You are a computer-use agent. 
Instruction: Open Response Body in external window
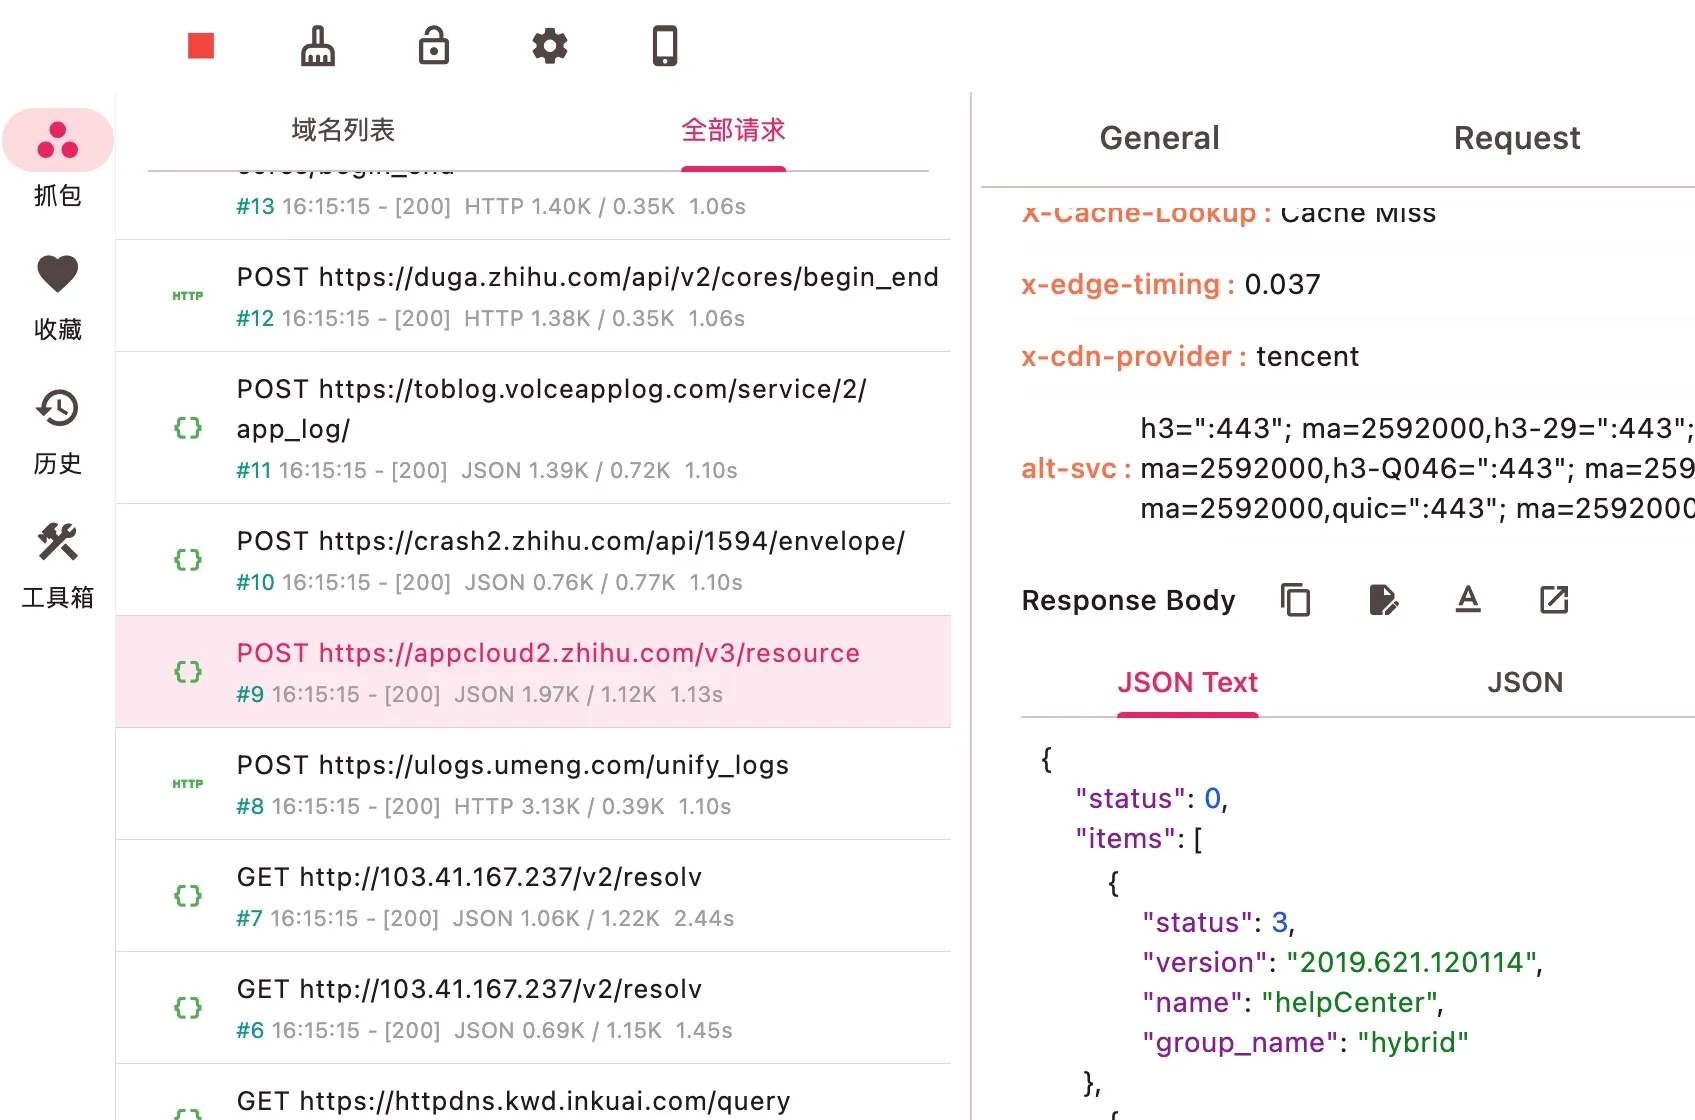click(1553, 600)
